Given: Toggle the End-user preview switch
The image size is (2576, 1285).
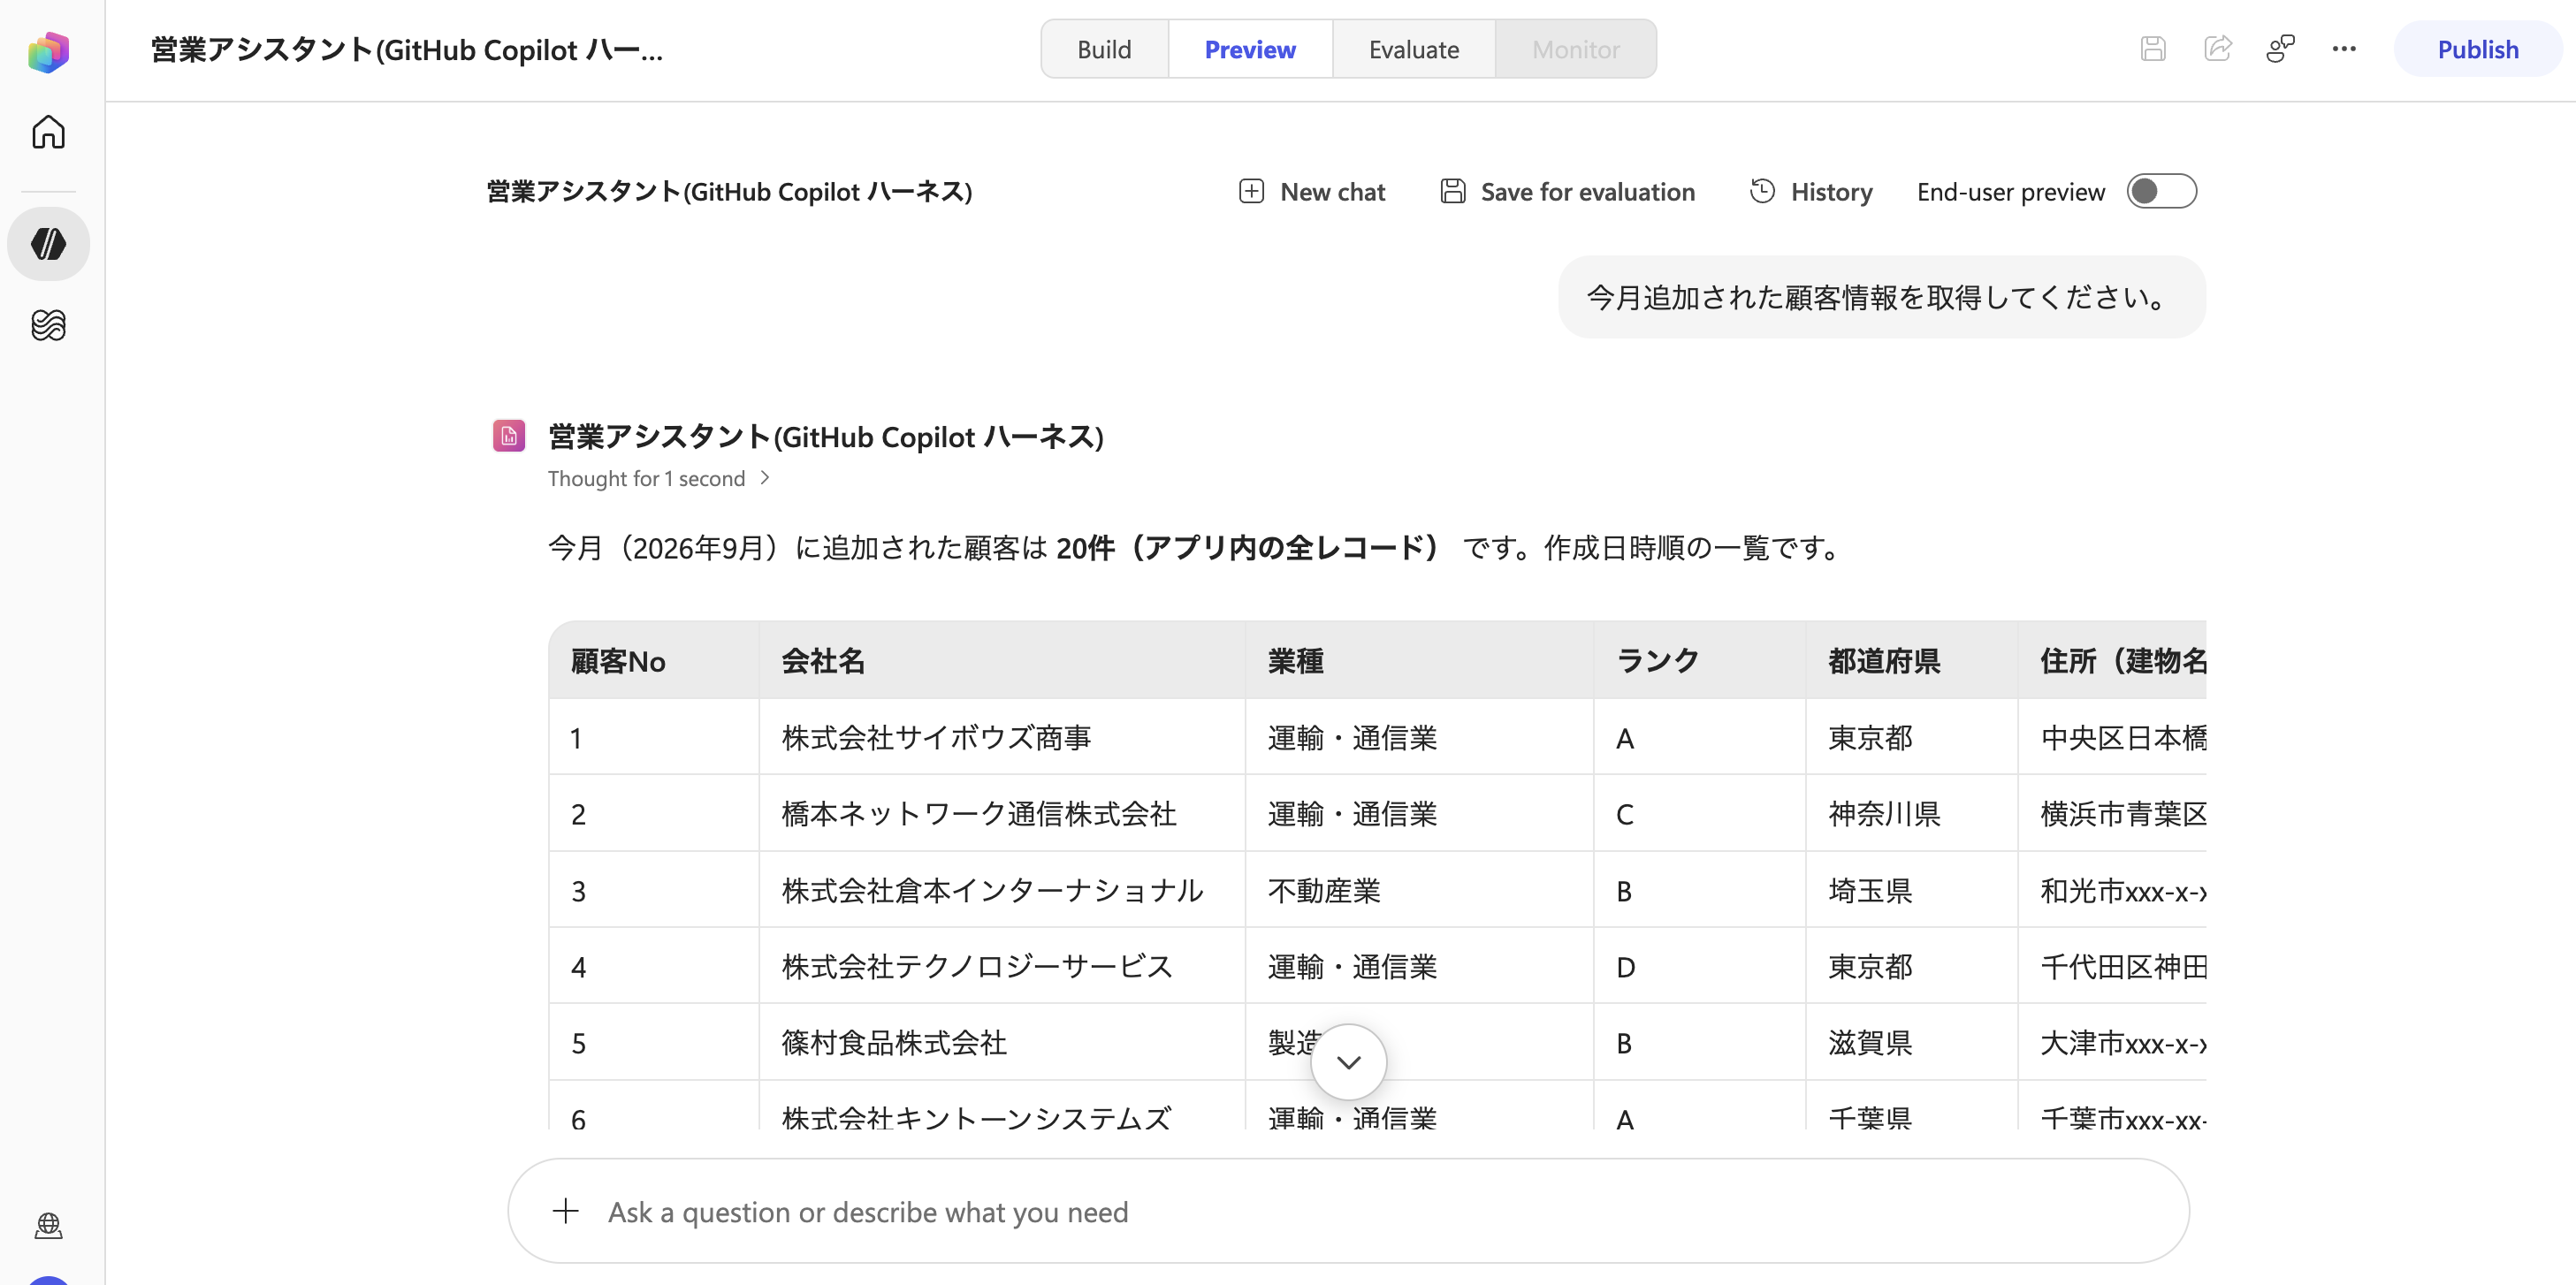Looking at the screenshot, I should (2161, 191).
